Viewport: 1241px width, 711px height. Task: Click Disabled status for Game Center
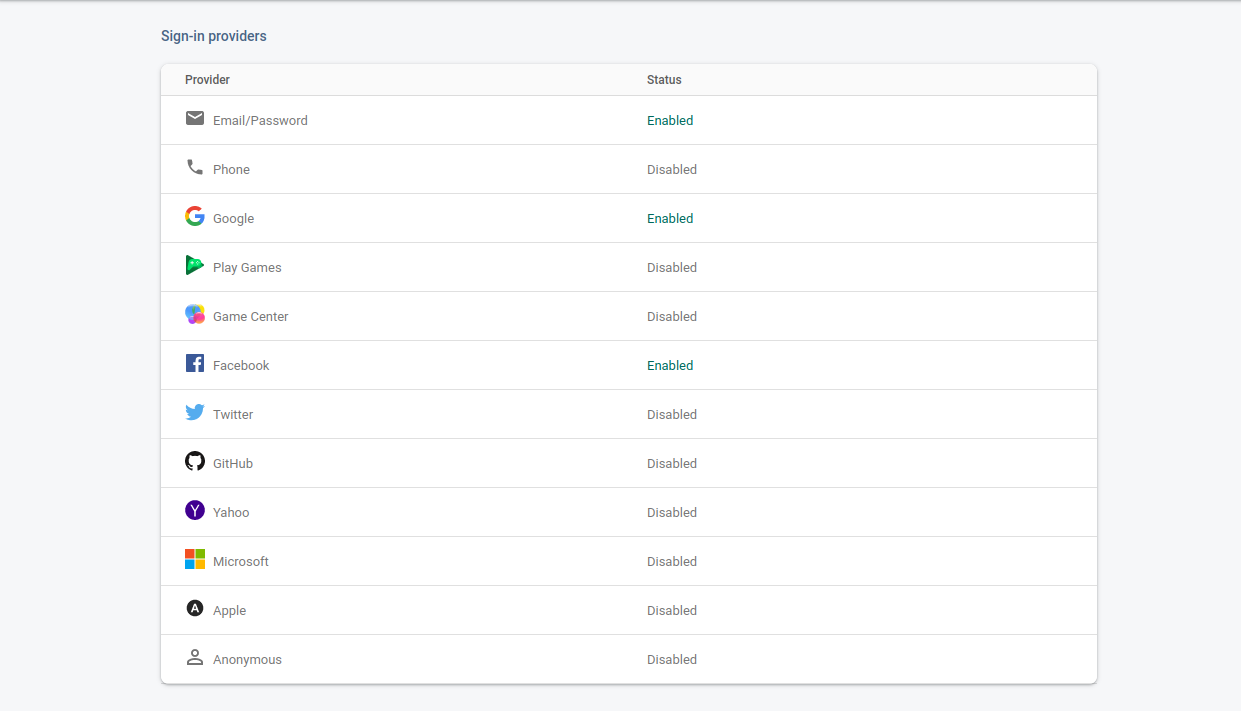(x=672, y=316)
